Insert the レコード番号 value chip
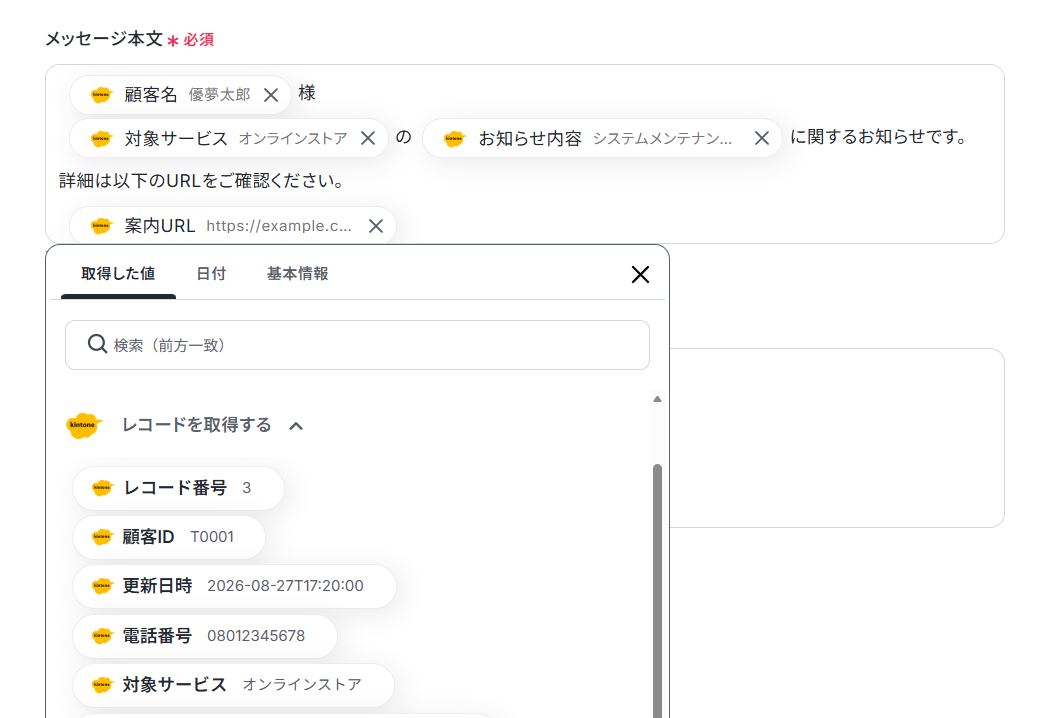This screenshot has width=1045, height=718. click(x=178, y=488)
